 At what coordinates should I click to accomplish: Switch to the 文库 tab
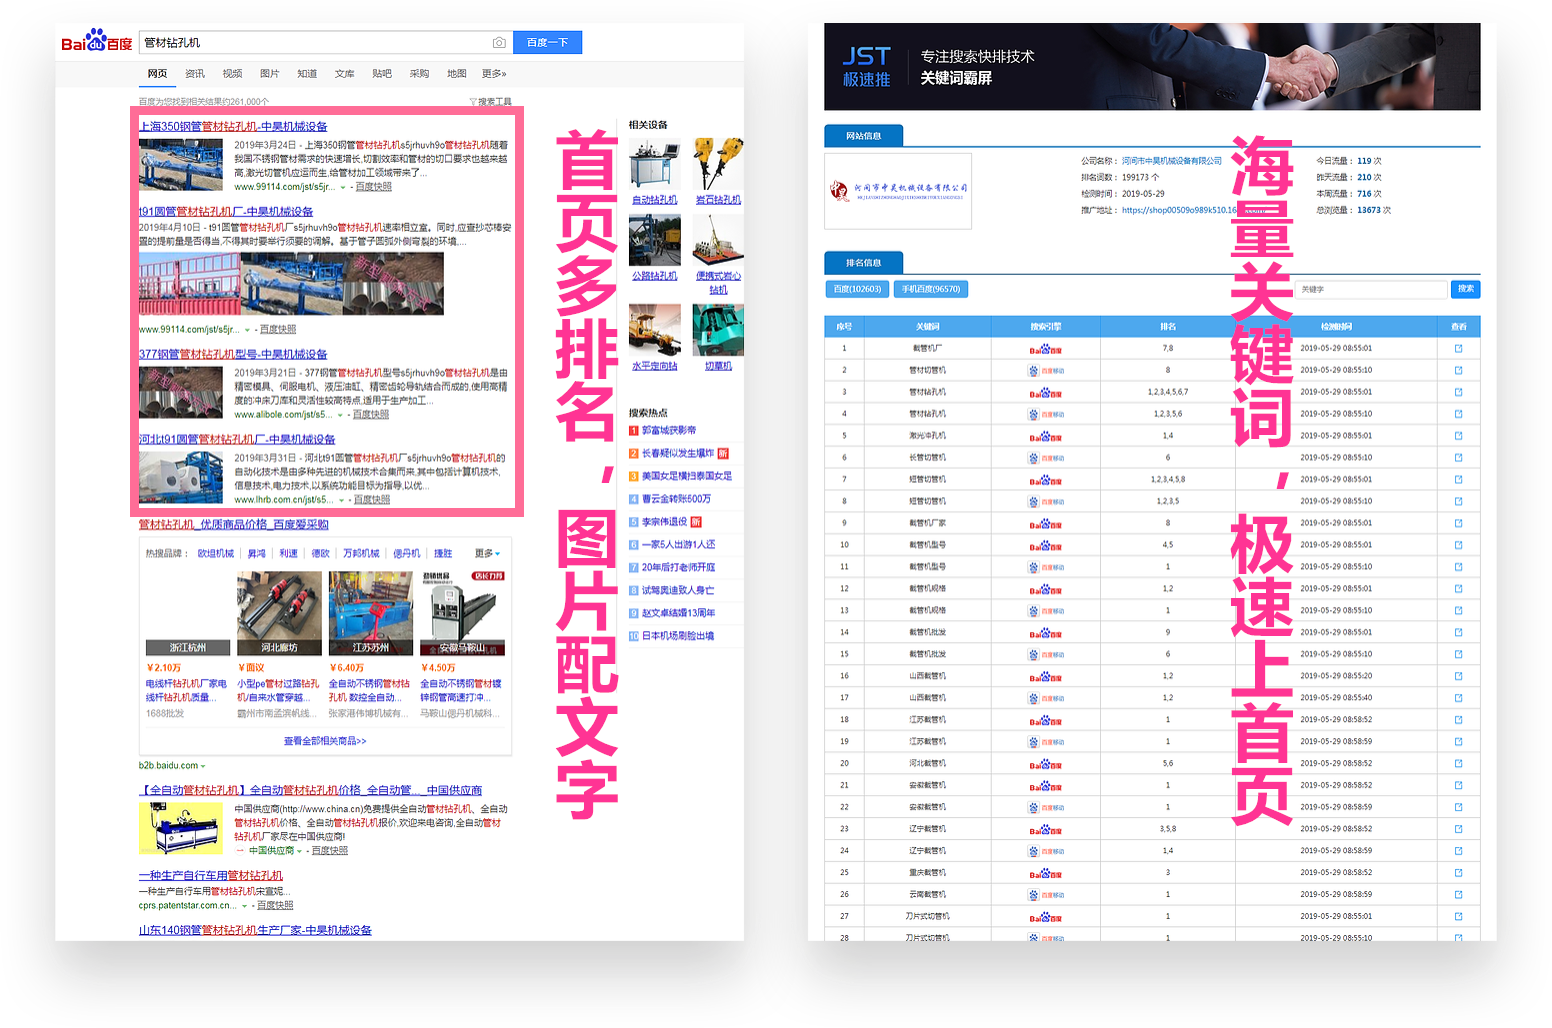[345, 74]
